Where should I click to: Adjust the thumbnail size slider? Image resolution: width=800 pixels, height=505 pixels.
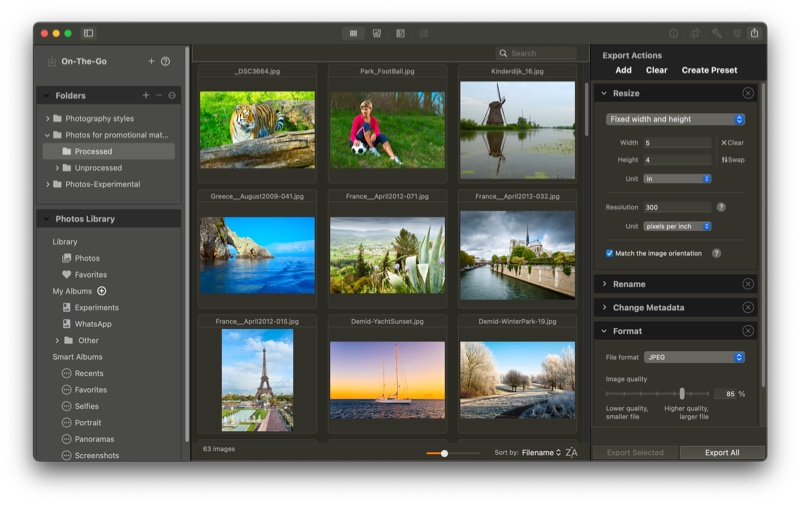pyautogui.click(x=444, y=453)
